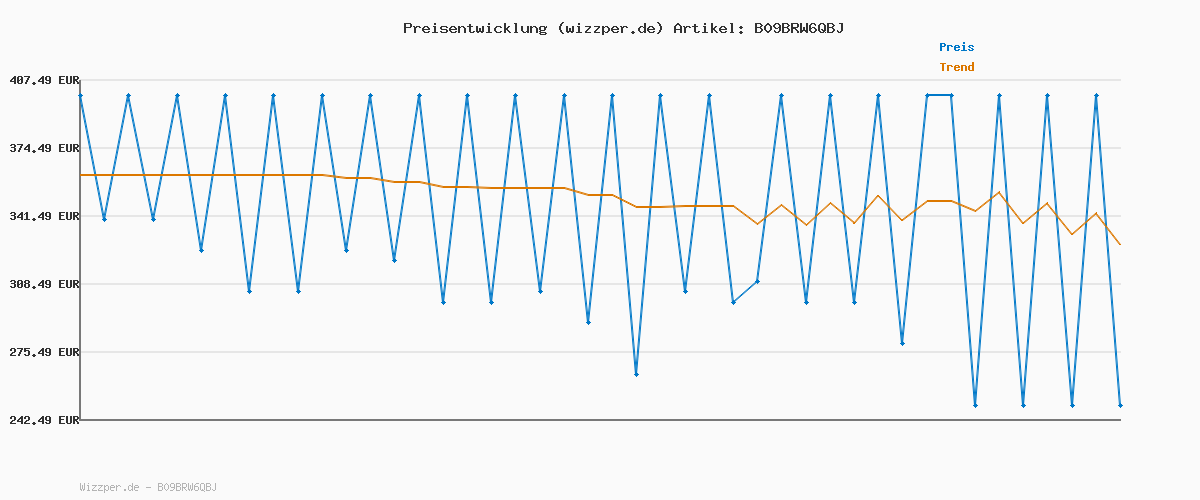
Task: Click the right end of the orange trend line
Action: (1120, 244)
